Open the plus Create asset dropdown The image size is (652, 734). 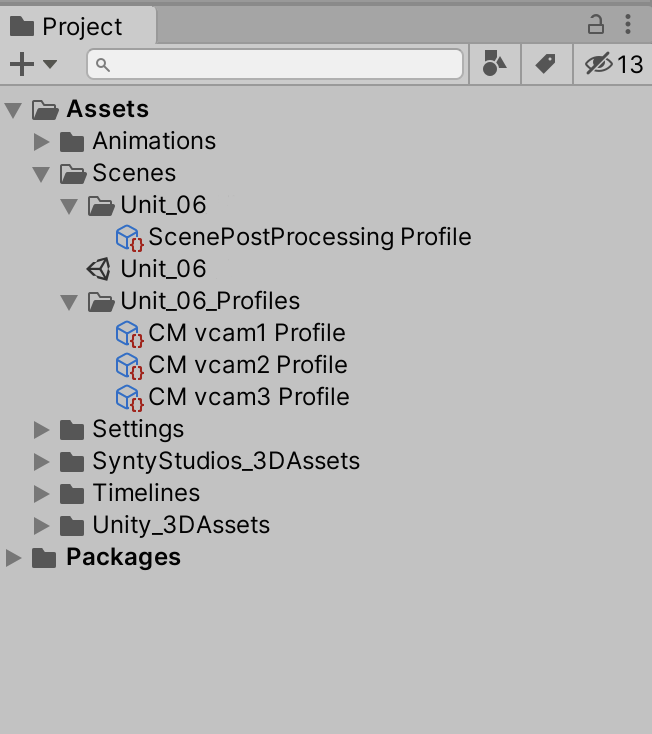click(x=32, y=64)
